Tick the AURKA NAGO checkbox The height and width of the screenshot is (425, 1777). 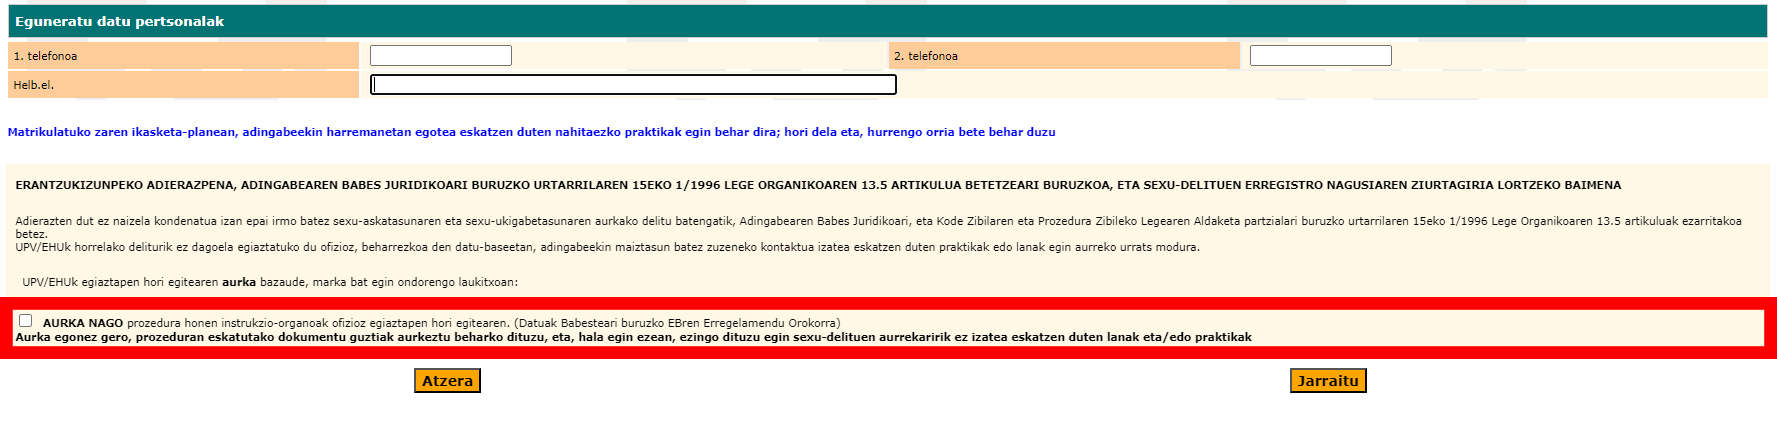[26, 321]
